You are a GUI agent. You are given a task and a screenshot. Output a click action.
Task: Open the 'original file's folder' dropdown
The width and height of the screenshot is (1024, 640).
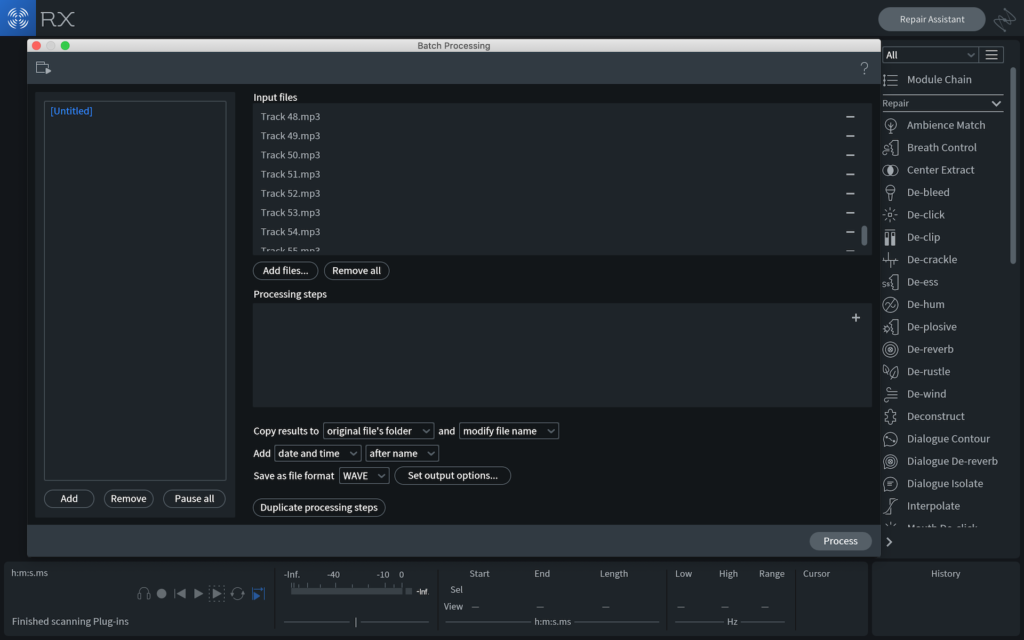(378, 431)
